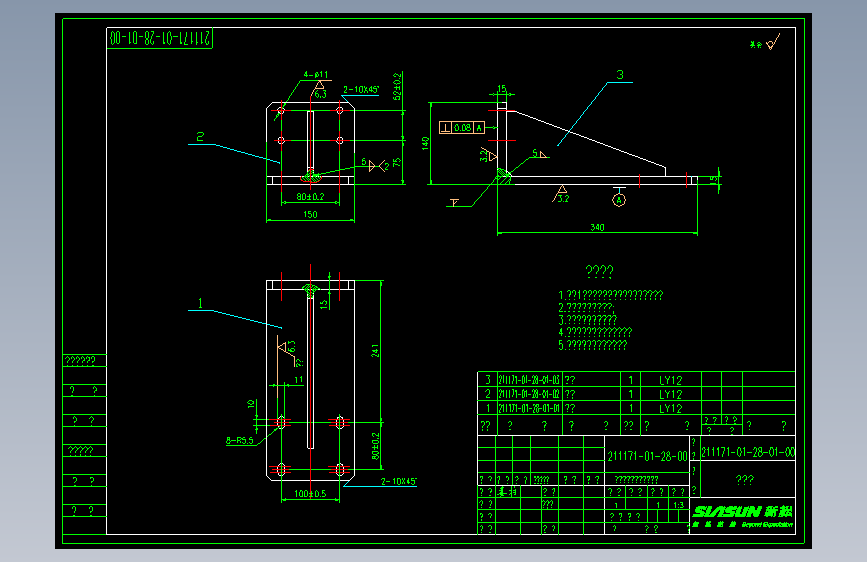Screen dimensions: 867x562
Task: Click the part balloon number '3'
Action: [620, 75]
